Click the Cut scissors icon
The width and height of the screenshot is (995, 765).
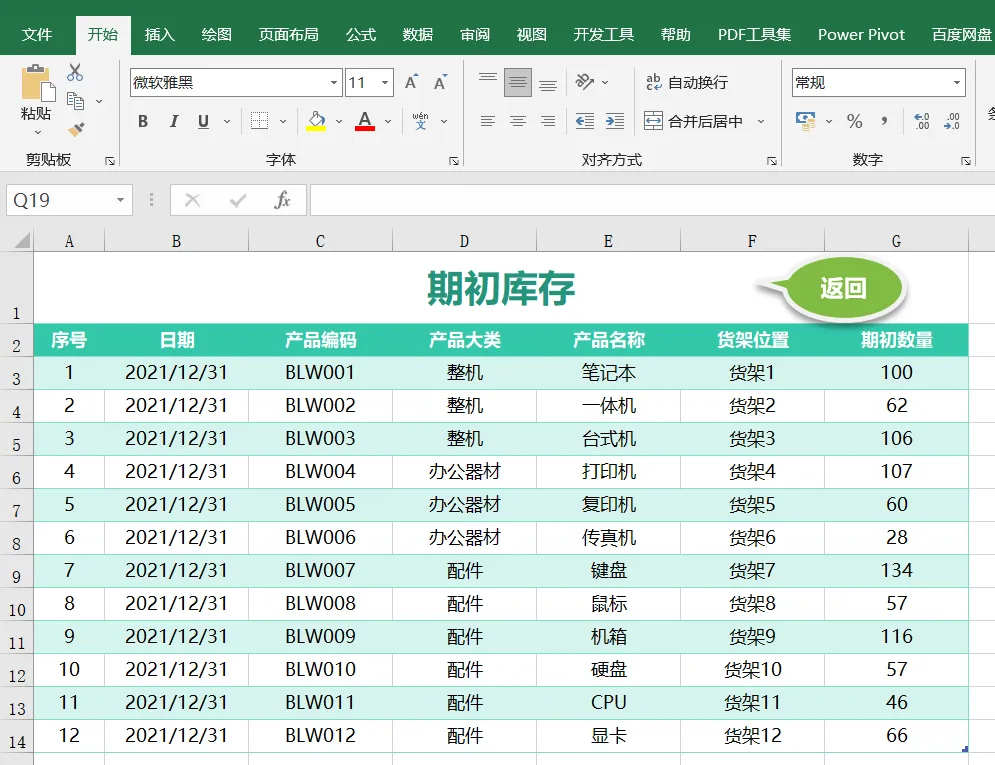75,72
